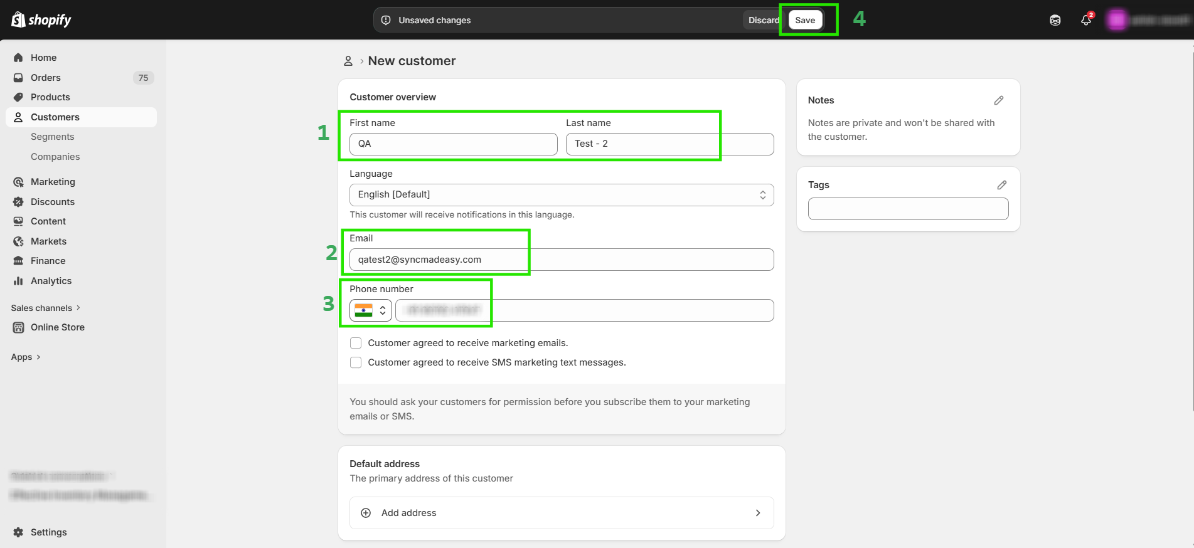Enable marketing emails consent checkbox
The image size is (1194, 548).
pyautogui.click(x=356, y=343)
